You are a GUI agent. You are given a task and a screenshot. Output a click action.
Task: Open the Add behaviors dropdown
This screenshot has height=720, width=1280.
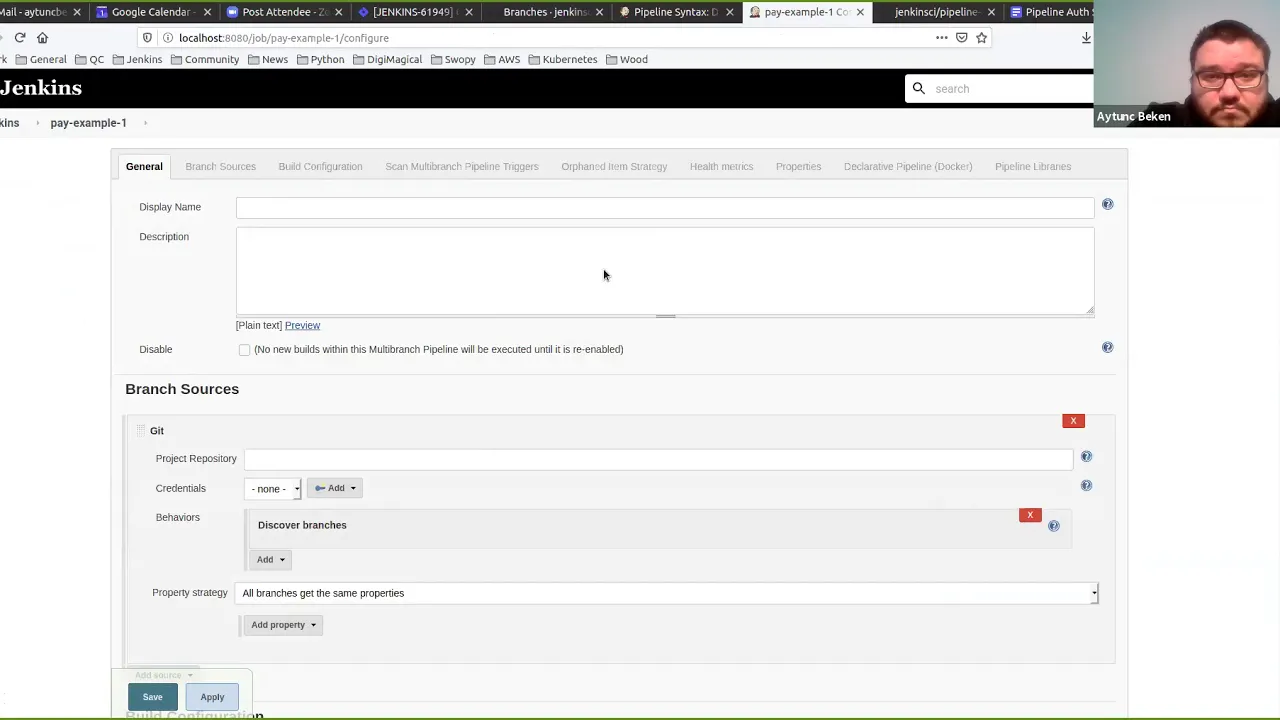click(270, 560)
